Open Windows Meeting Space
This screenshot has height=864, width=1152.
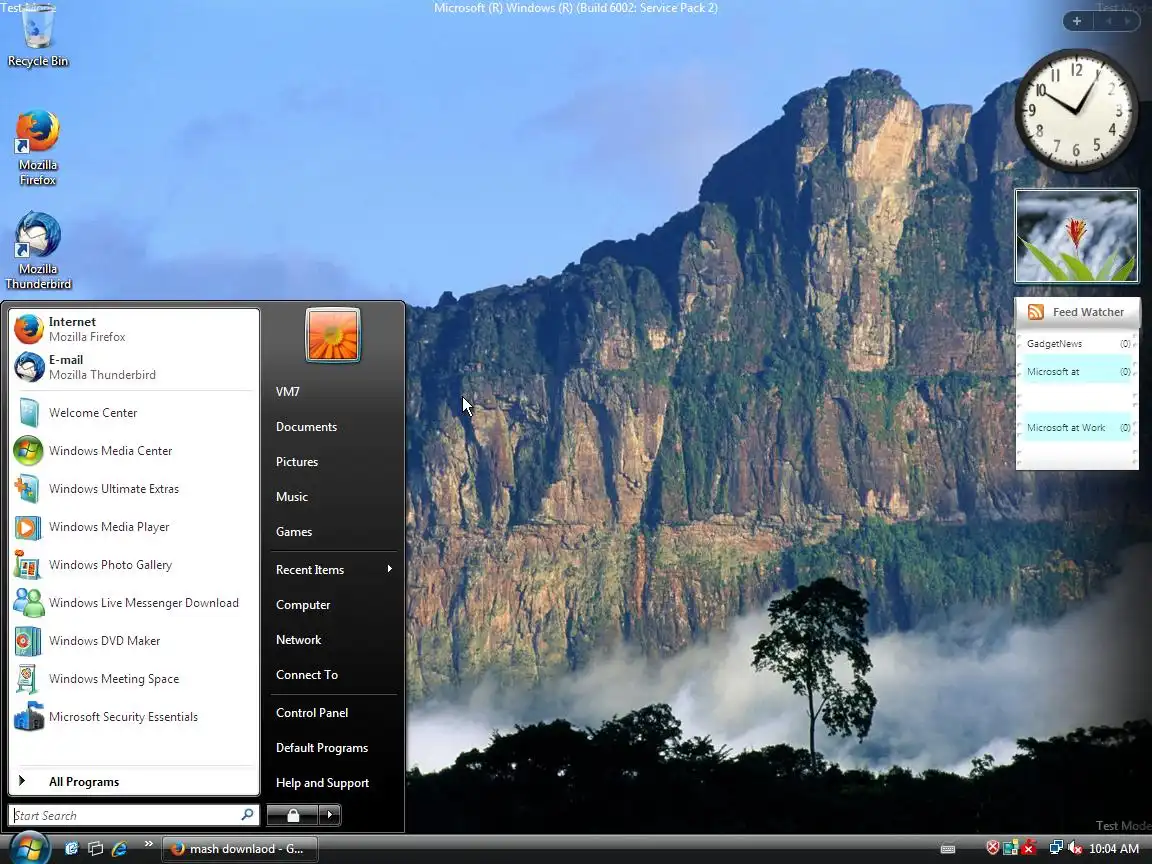click(134, 679)
